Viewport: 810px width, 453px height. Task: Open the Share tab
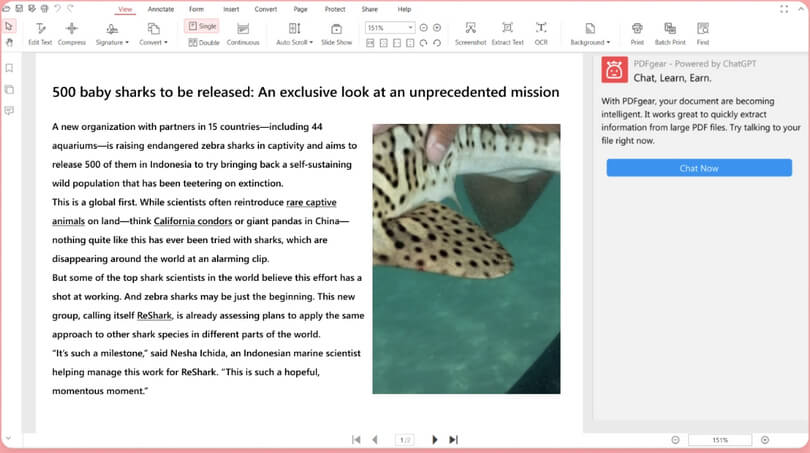click(x=369, y=9)
